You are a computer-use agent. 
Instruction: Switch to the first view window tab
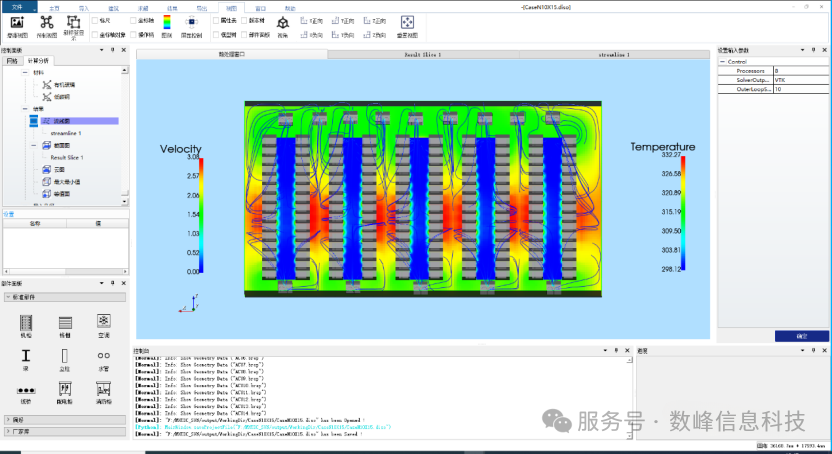[232, 55]
